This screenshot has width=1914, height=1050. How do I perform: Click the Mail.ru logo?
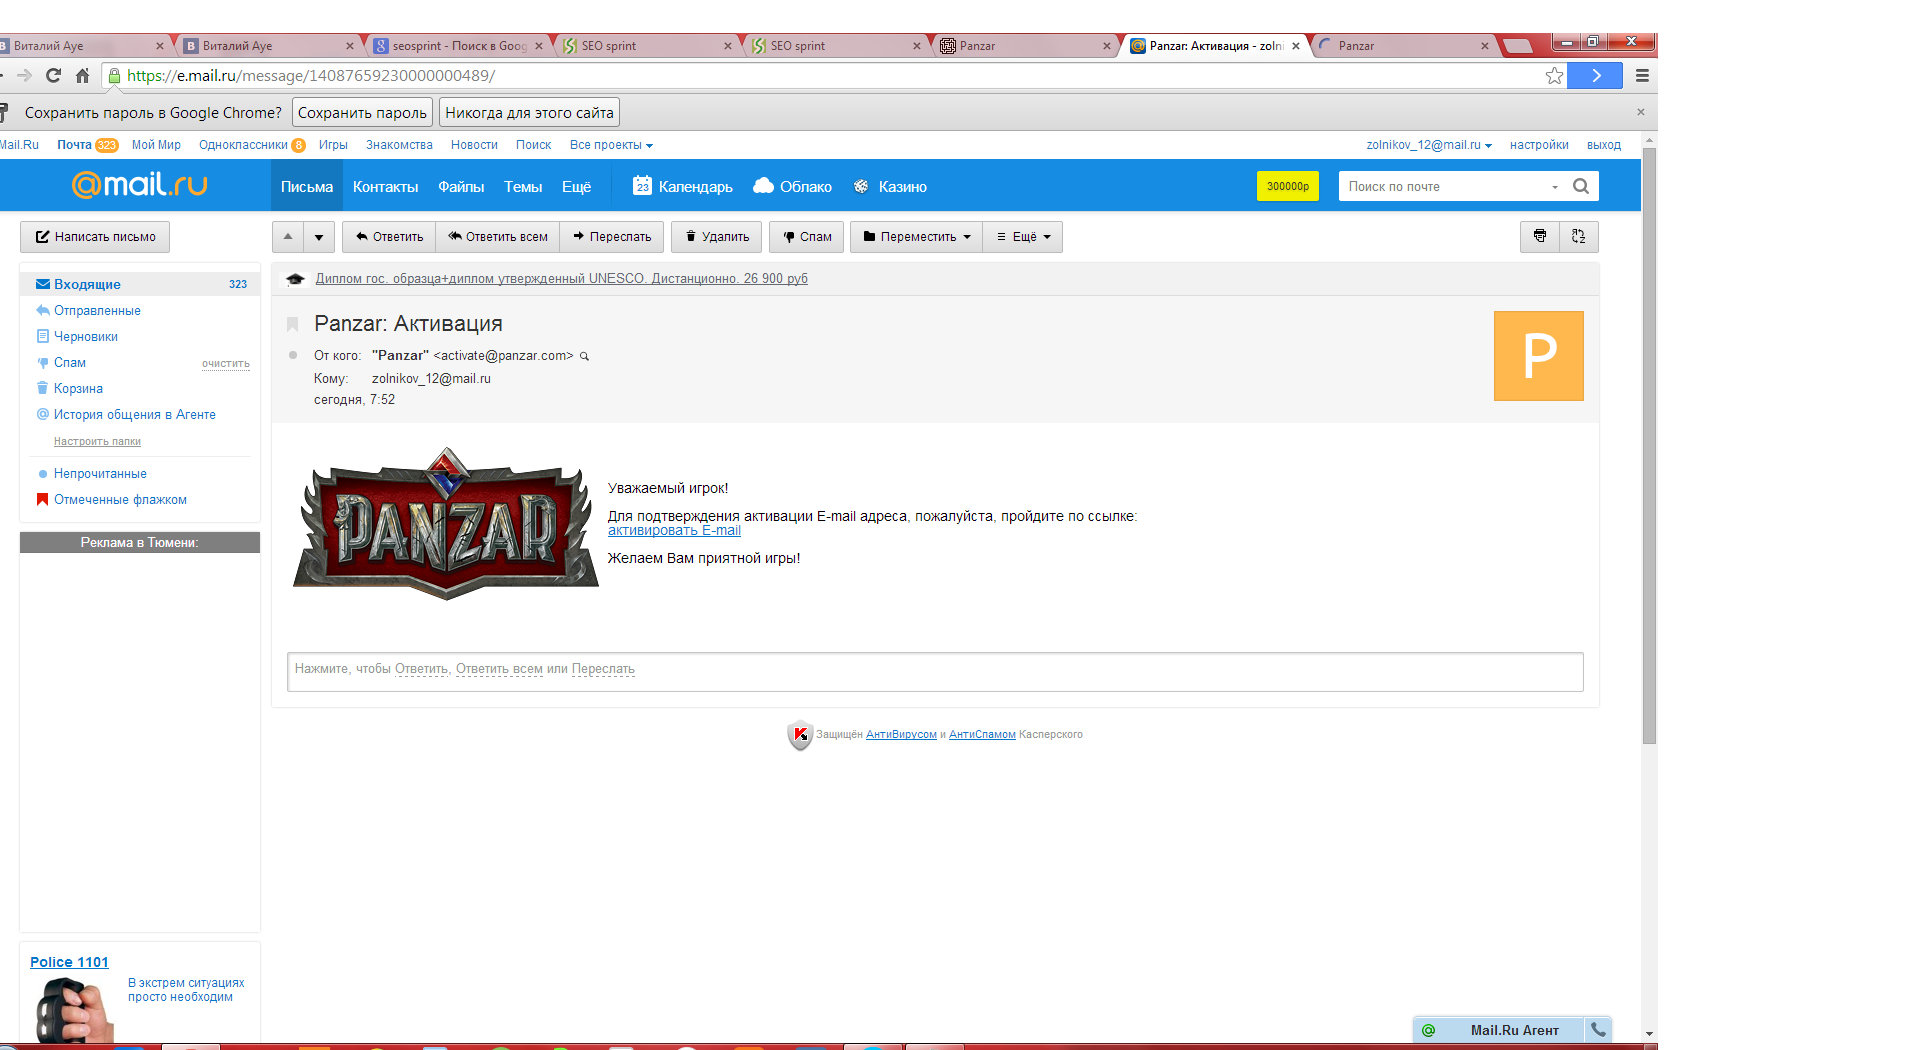(140, 184)
